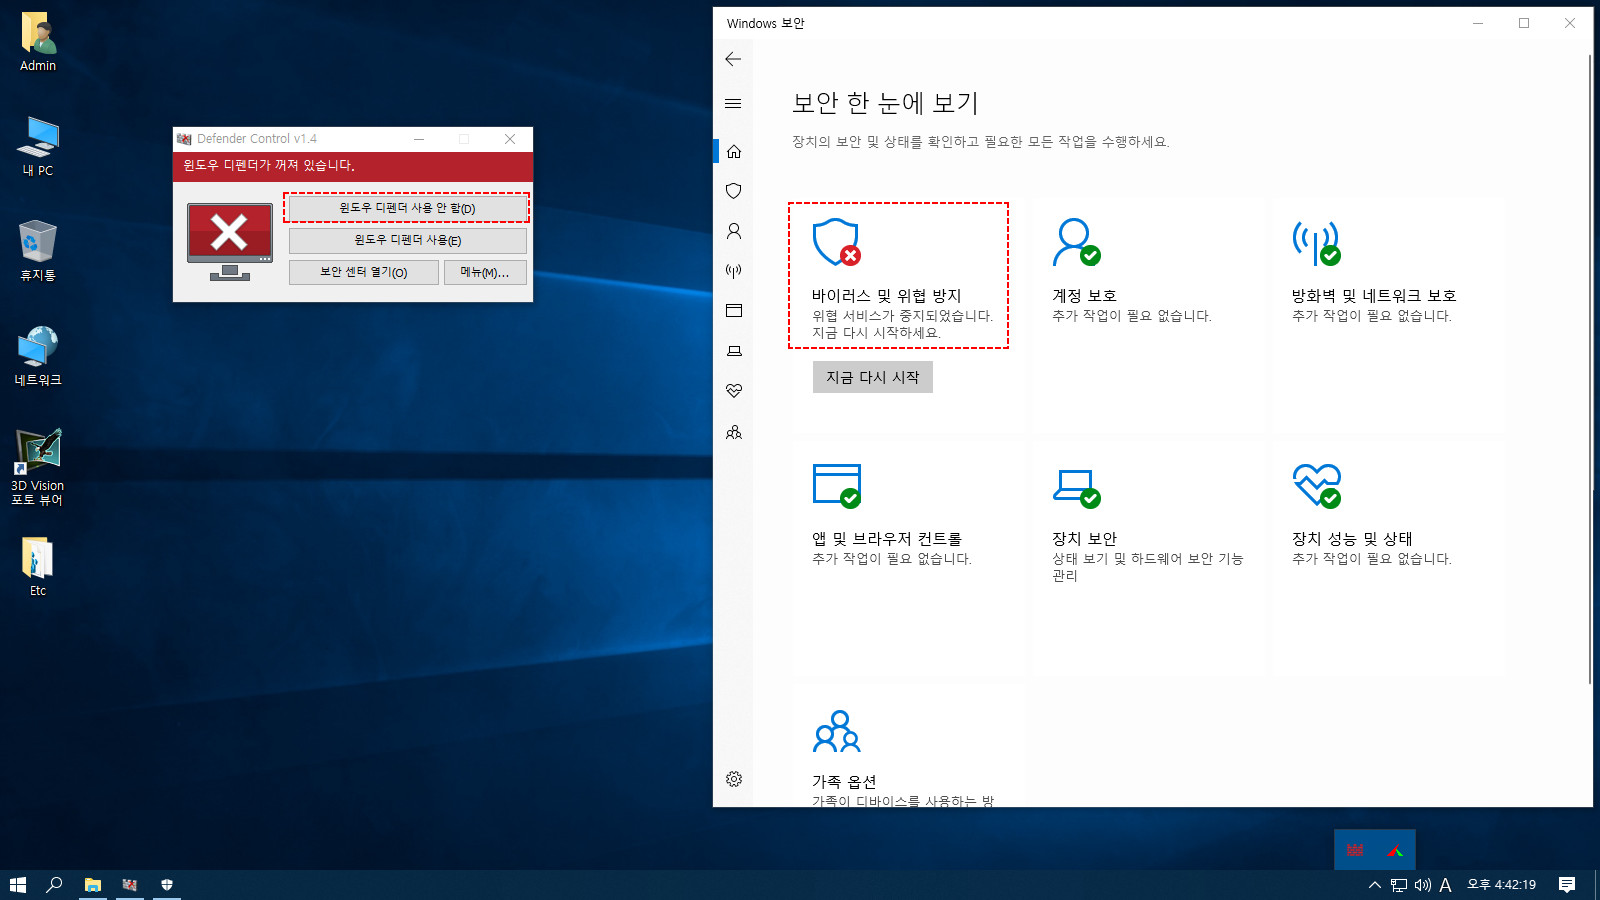Open Firewall & network sidebar antenna icon
Viewport: 1600px width, 900px height.
coord(734,271)
